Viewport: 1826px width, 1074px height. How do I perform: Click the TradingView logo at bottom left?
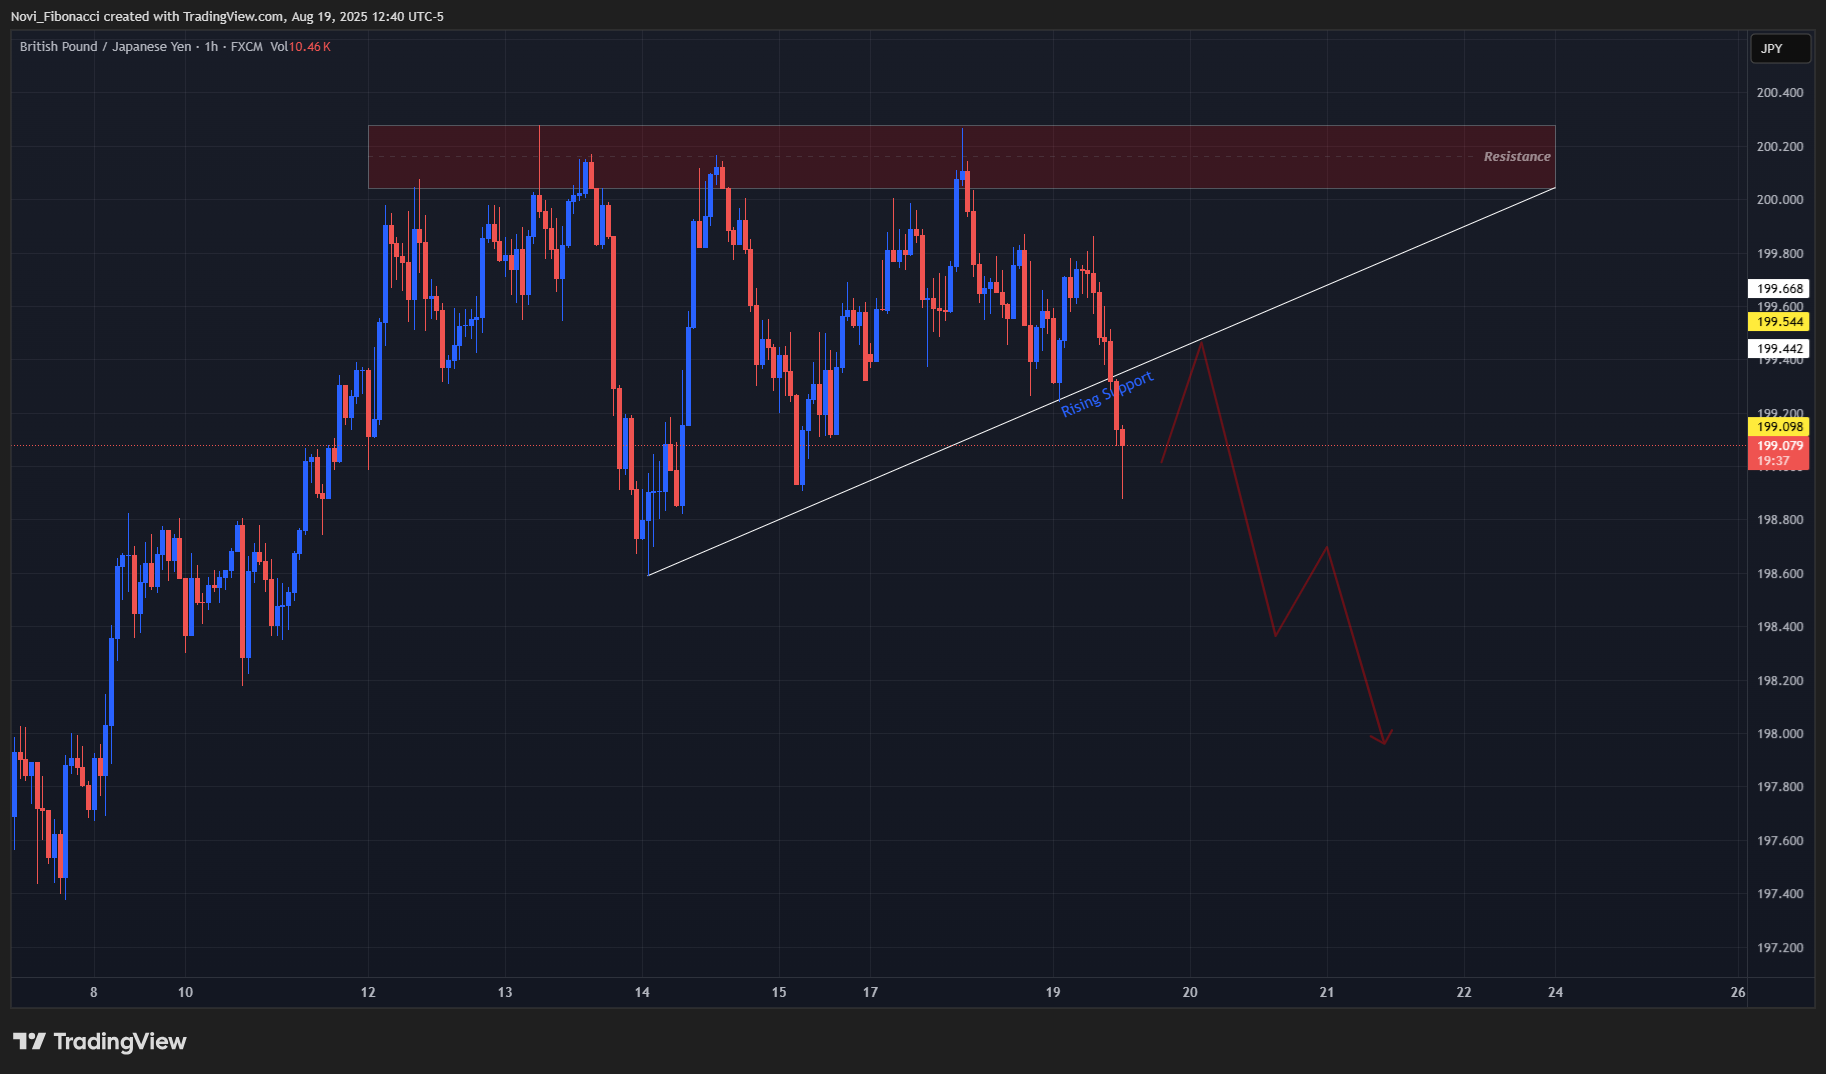(100, 1042)
